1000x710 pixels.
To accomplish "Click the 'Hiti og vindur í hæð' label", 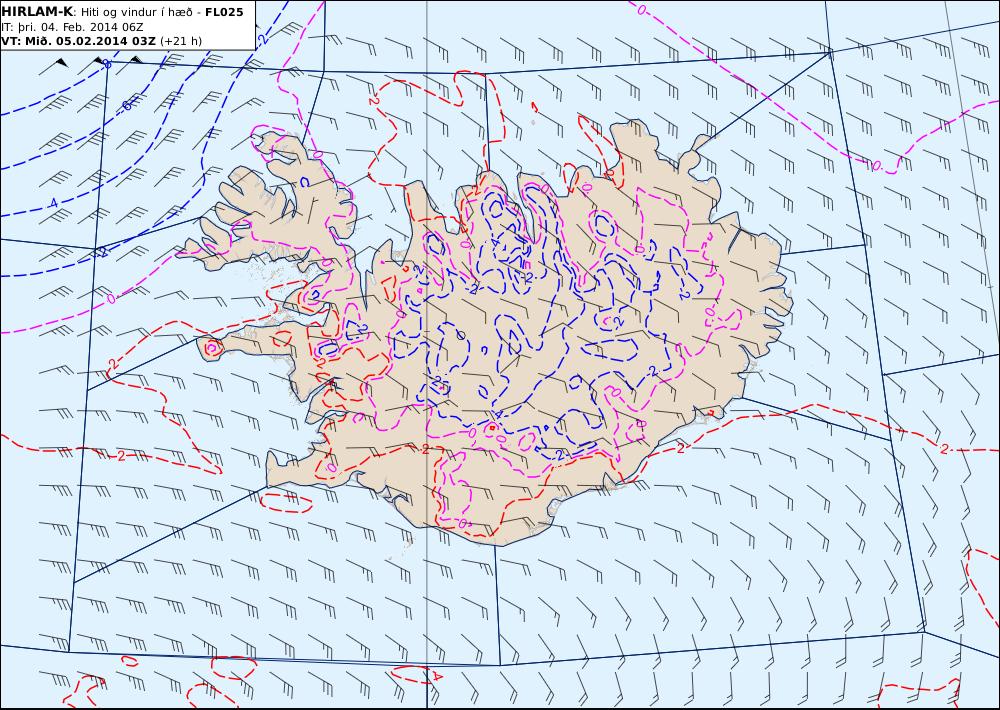I will click(135, 12).
